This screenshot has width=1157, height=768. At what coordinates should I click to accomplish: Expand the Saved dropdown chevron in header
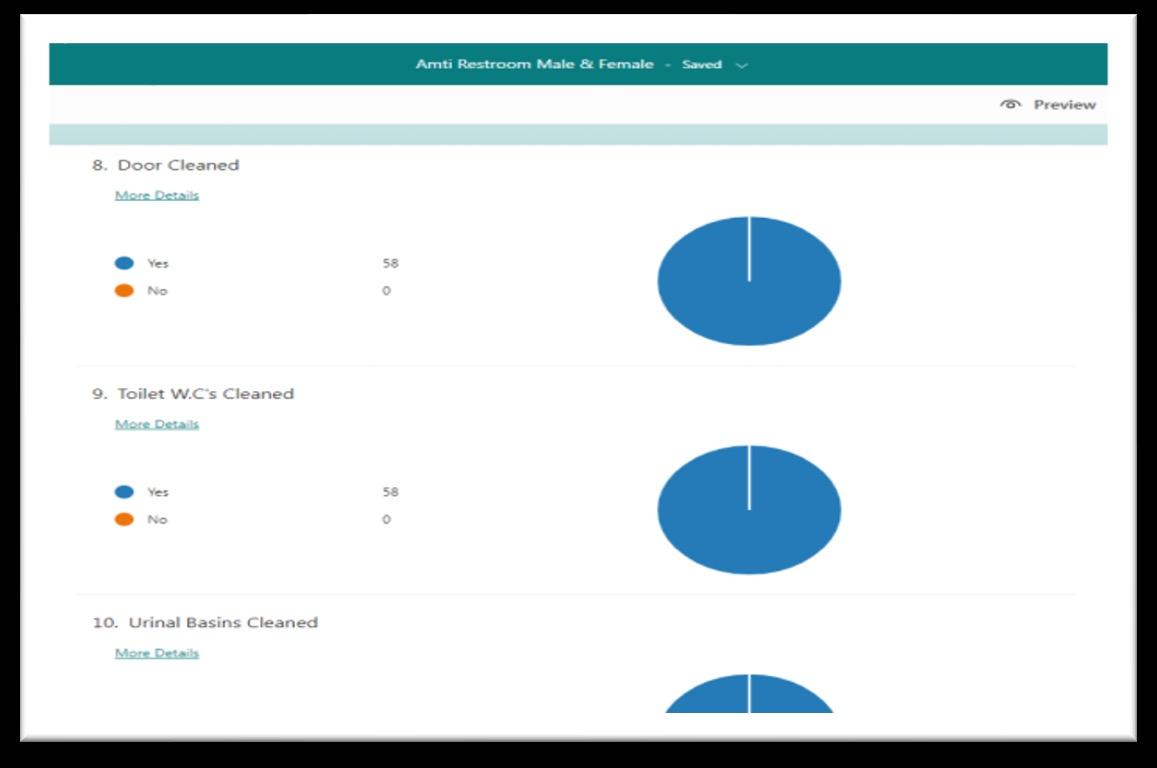742,65
